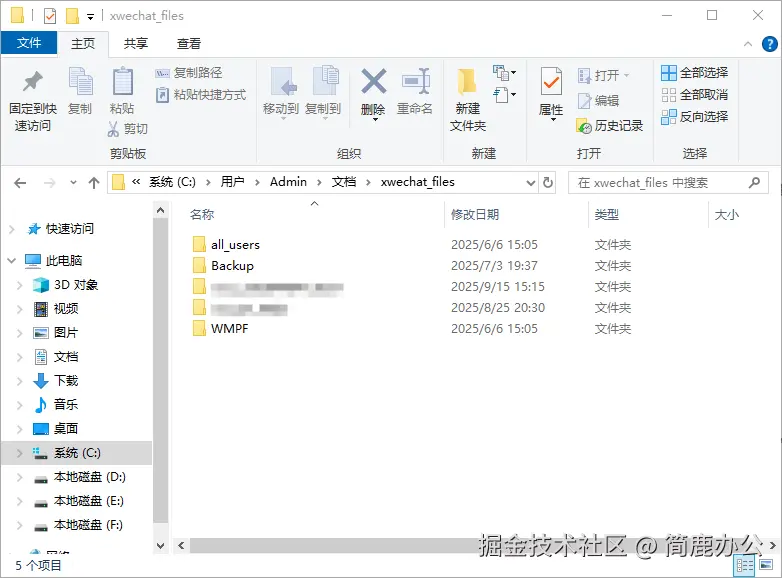Create a new folder with 新建文件夹
This screenshot has width=782, height=578.
click(x=468, y=100)
